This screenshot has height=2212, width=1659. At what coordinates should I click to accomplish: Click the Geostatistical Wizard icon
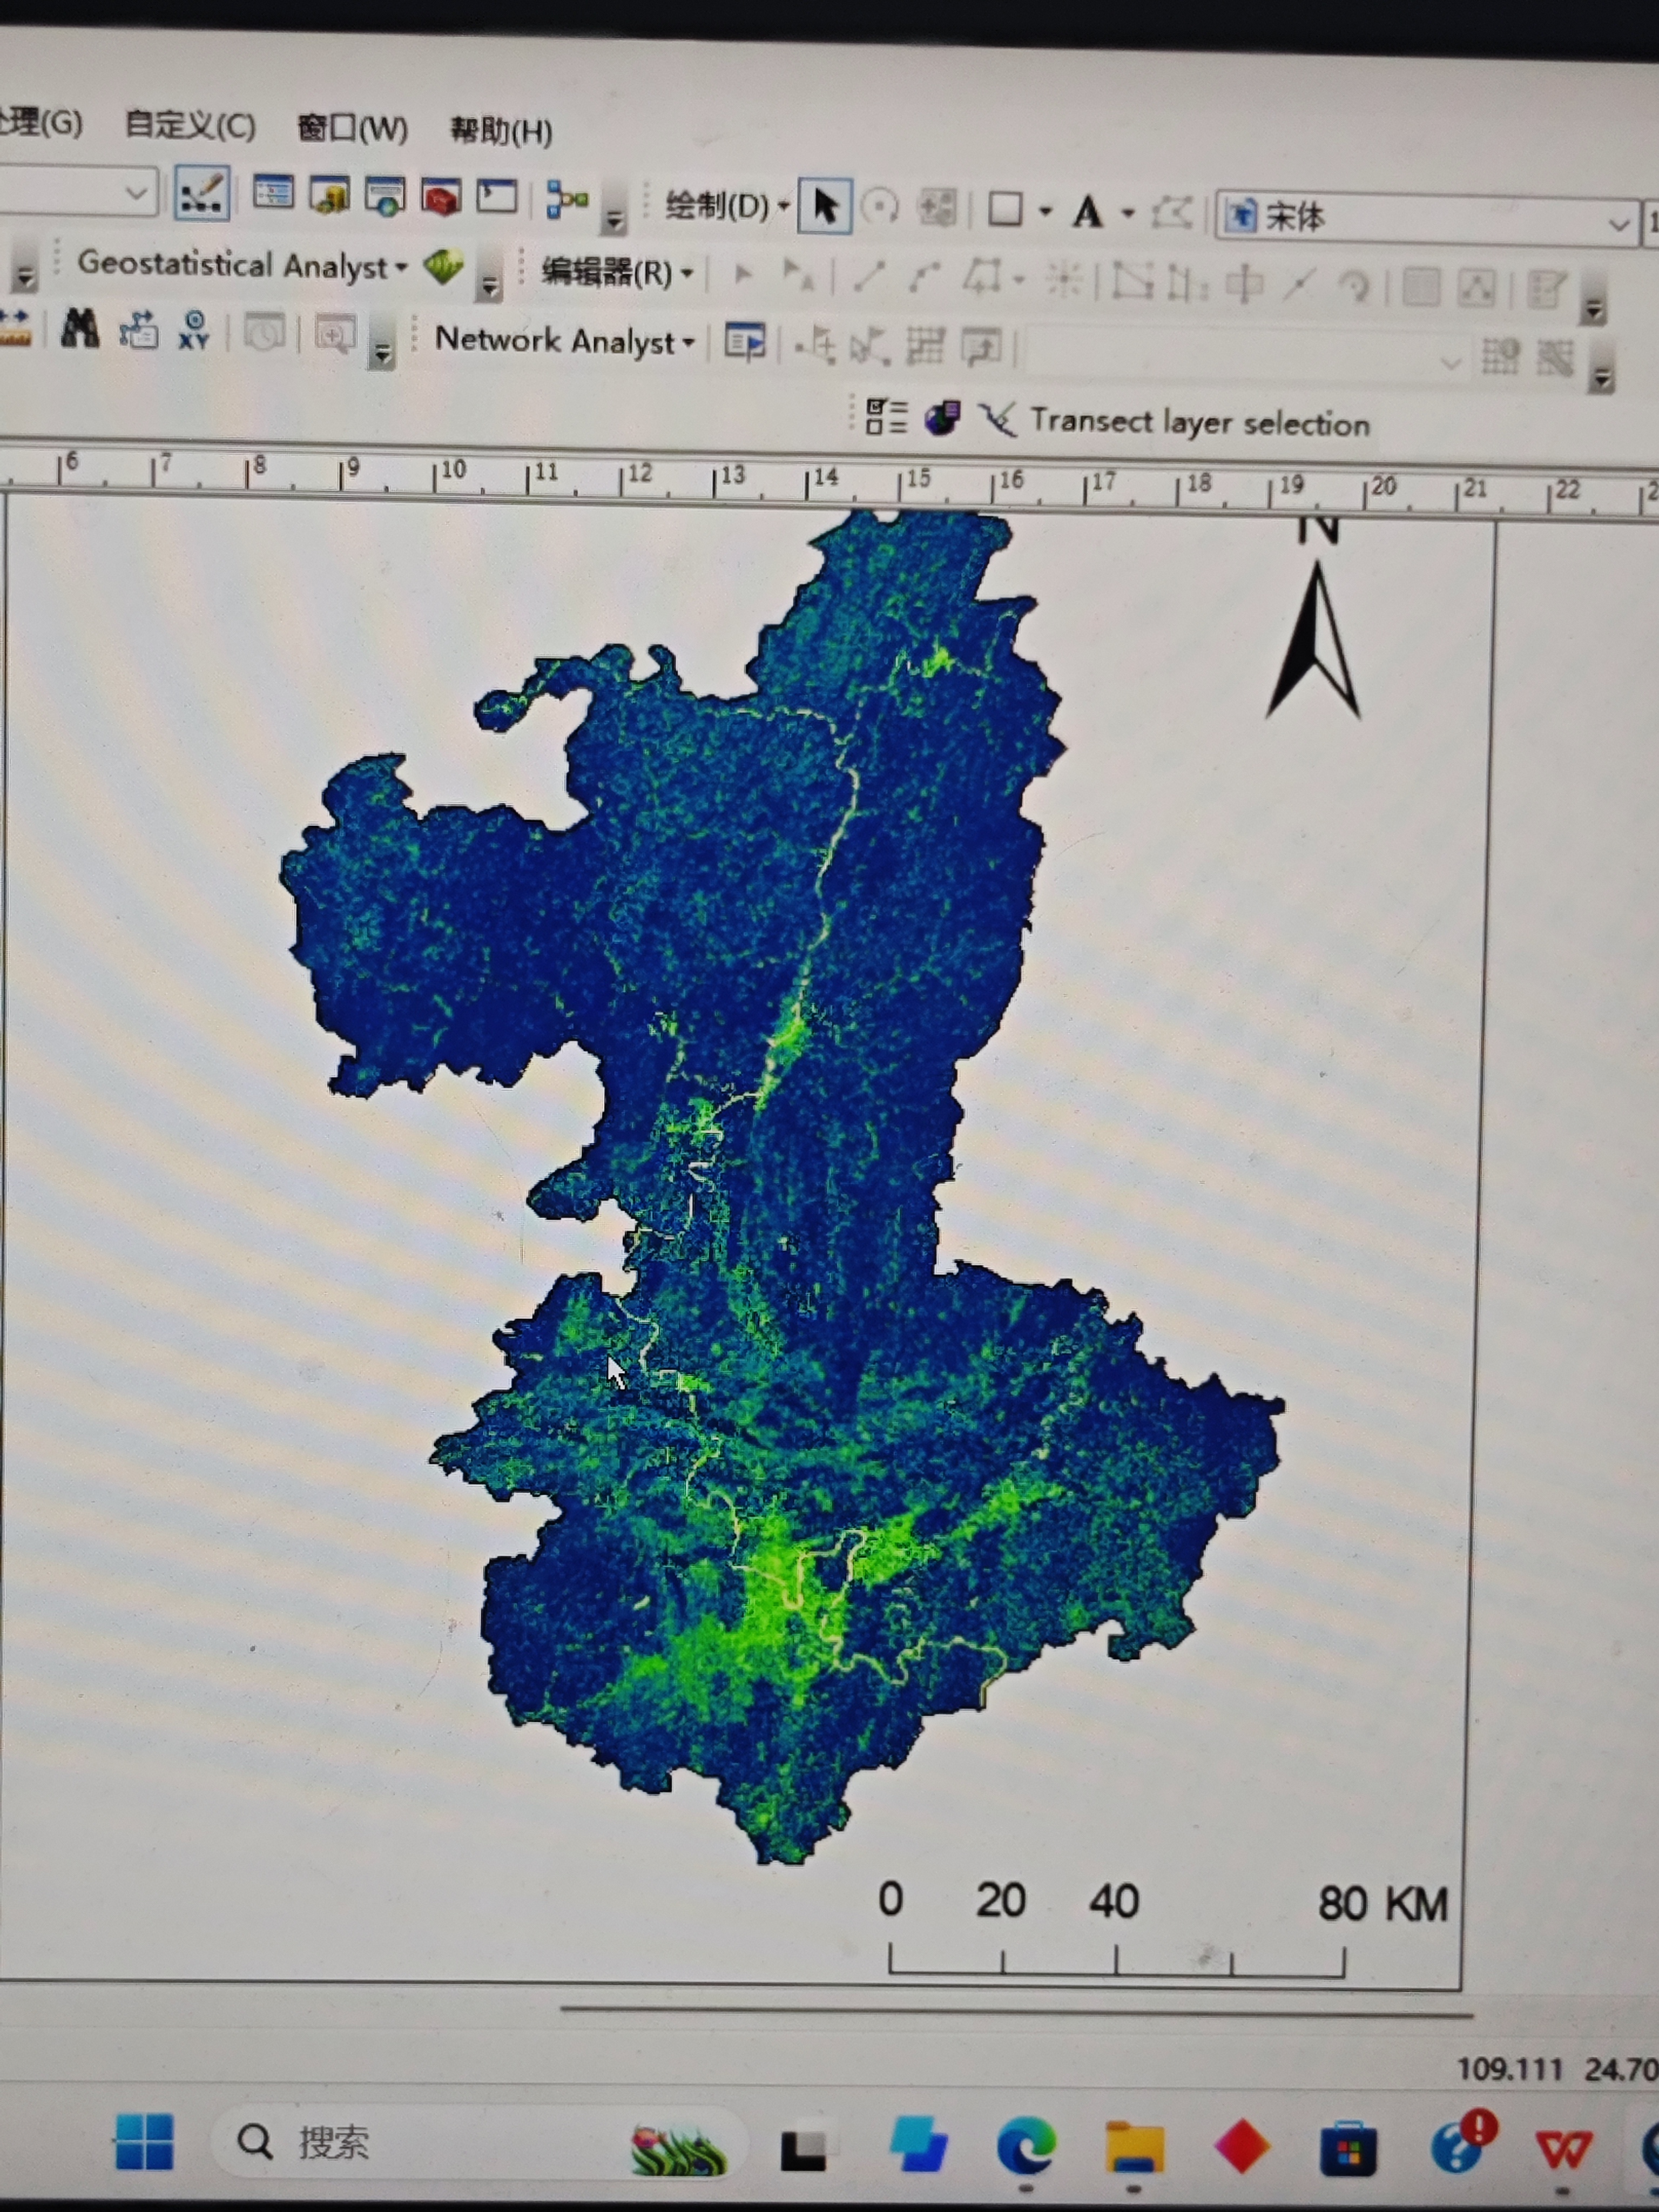point(443,266)
